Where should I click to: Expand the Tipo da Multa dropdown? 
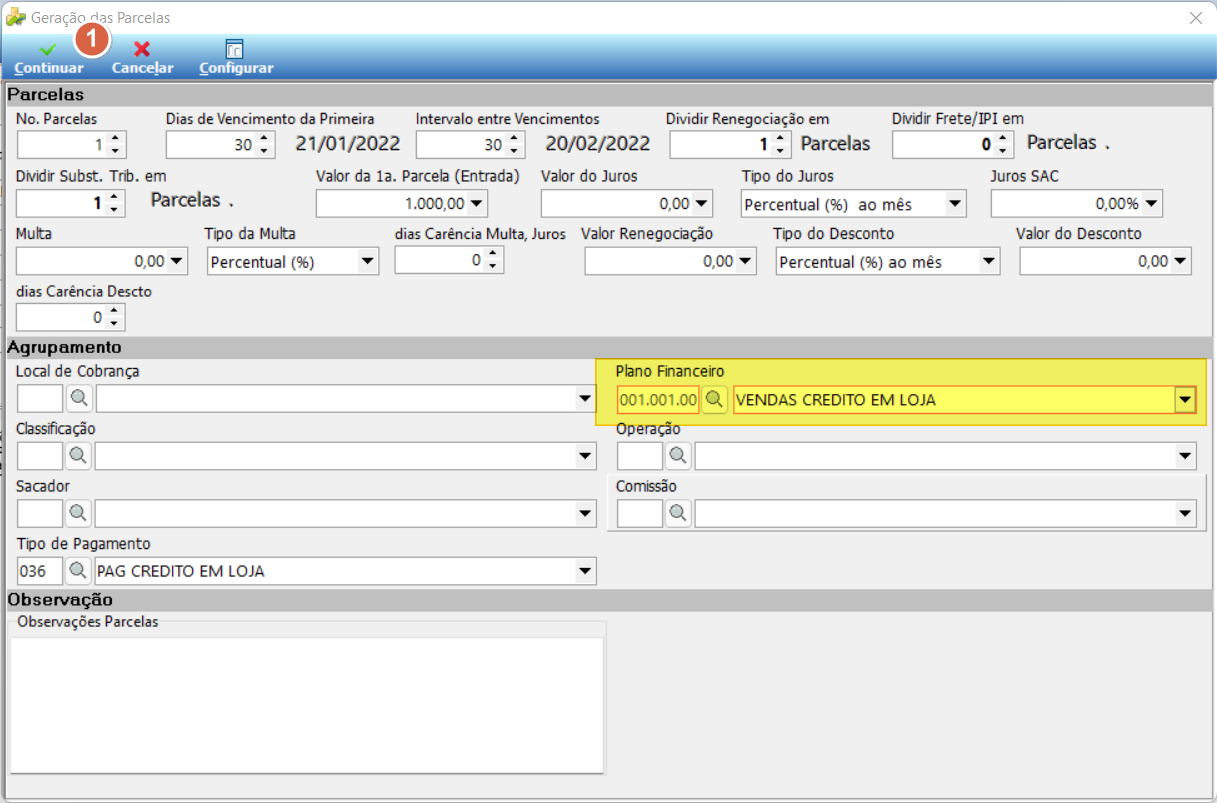(369, 261)
